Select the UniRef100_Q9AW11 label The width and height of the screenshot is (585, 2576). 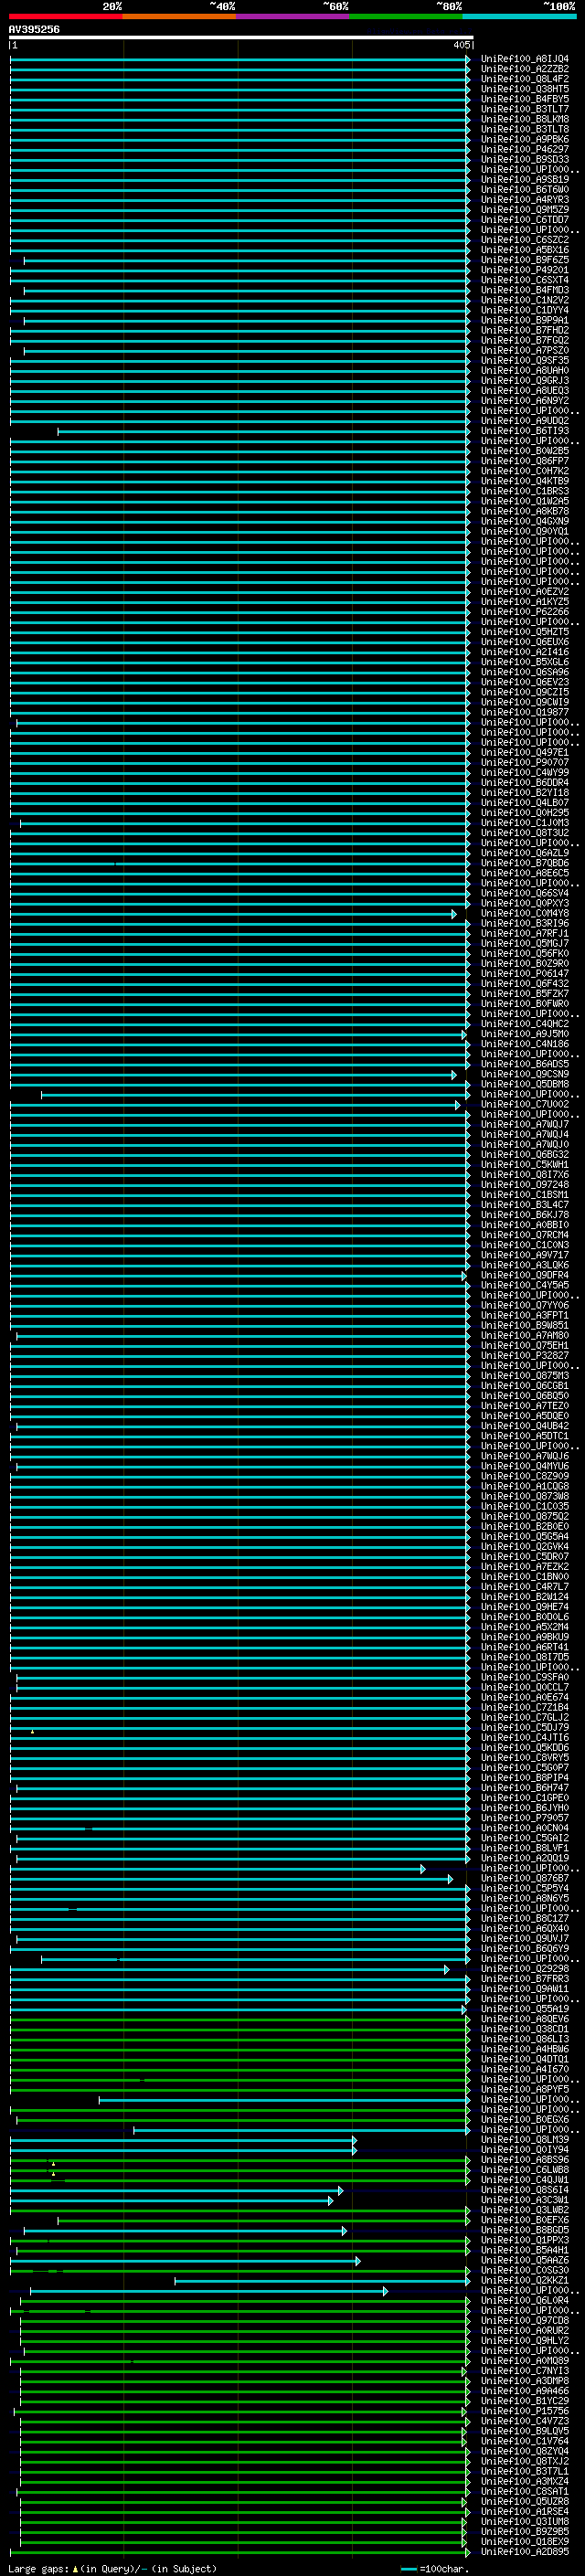click(525, 1988)
